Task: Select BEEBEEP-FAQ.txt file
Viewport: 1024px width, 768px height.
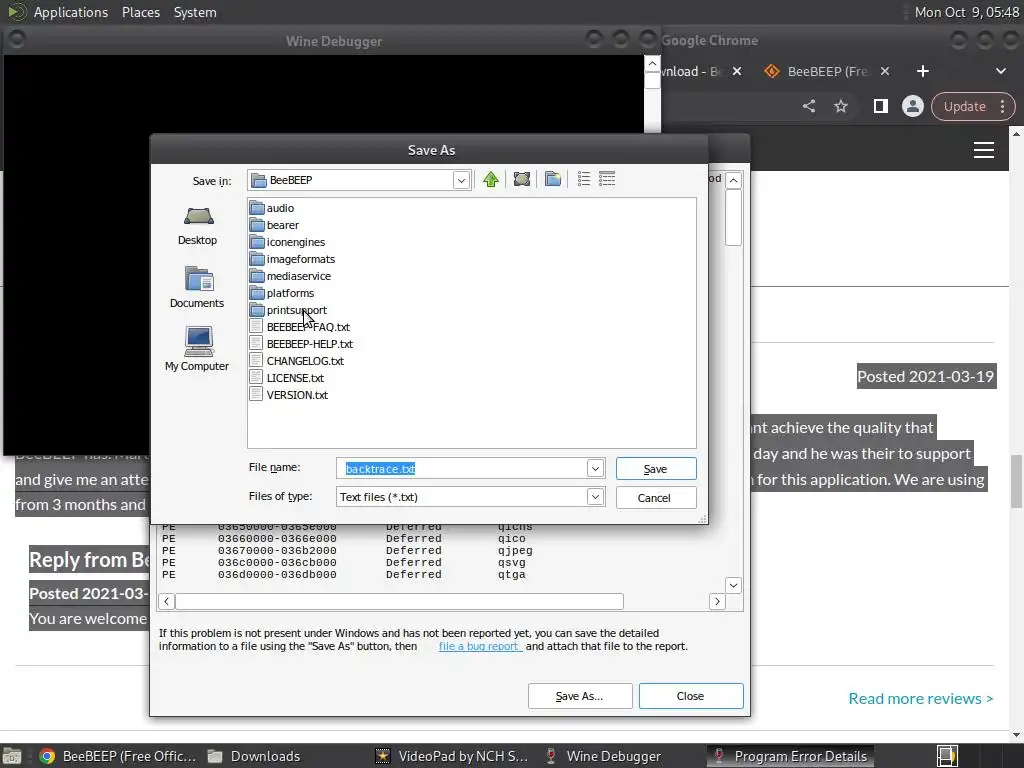Action: 300,327
